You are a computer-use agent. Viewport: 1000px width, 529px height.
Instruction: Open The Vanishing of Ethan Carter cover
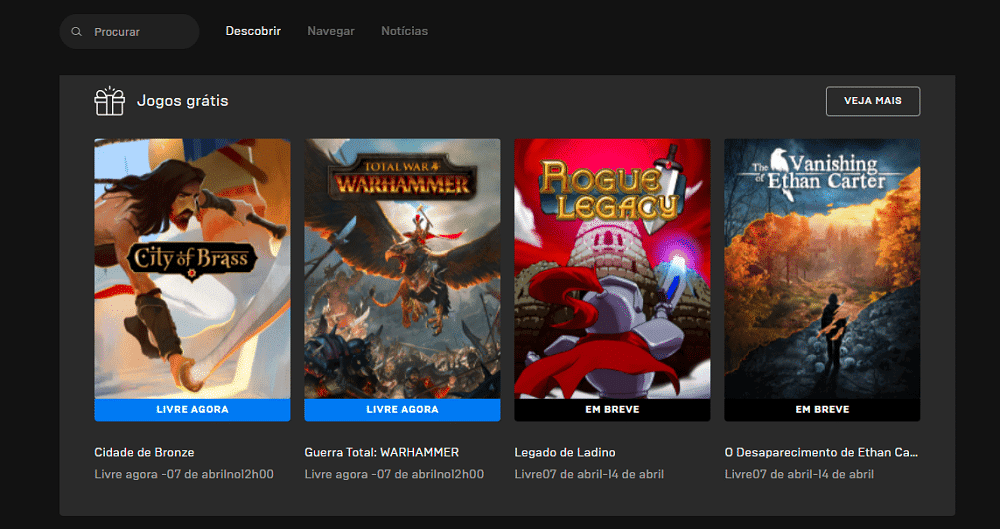[822, 269]
